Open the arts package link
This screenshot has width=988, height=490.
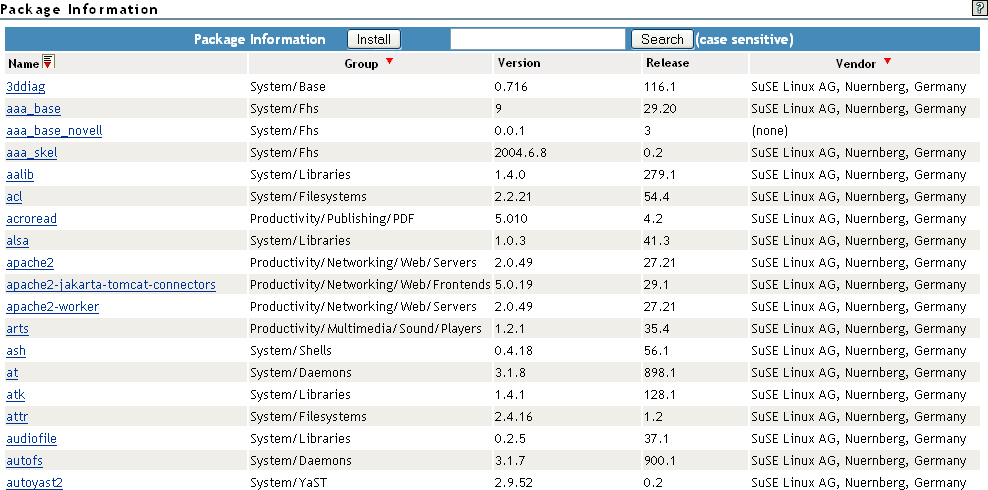(18, 329)
